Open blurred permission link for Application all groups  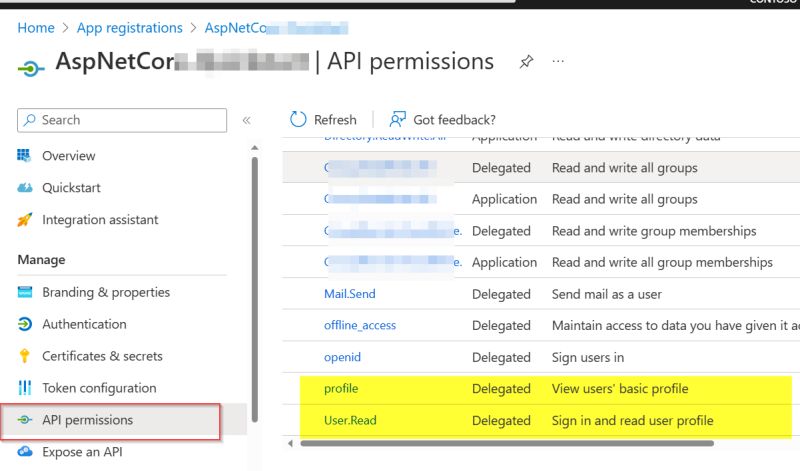(x=380, y=199)
